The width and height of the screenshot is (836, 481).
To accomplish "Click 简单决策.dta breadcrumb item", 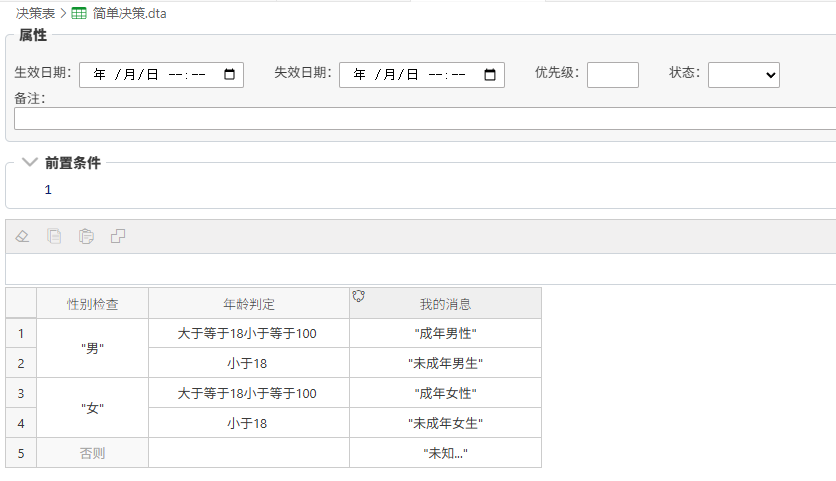I will coord(130,13).
